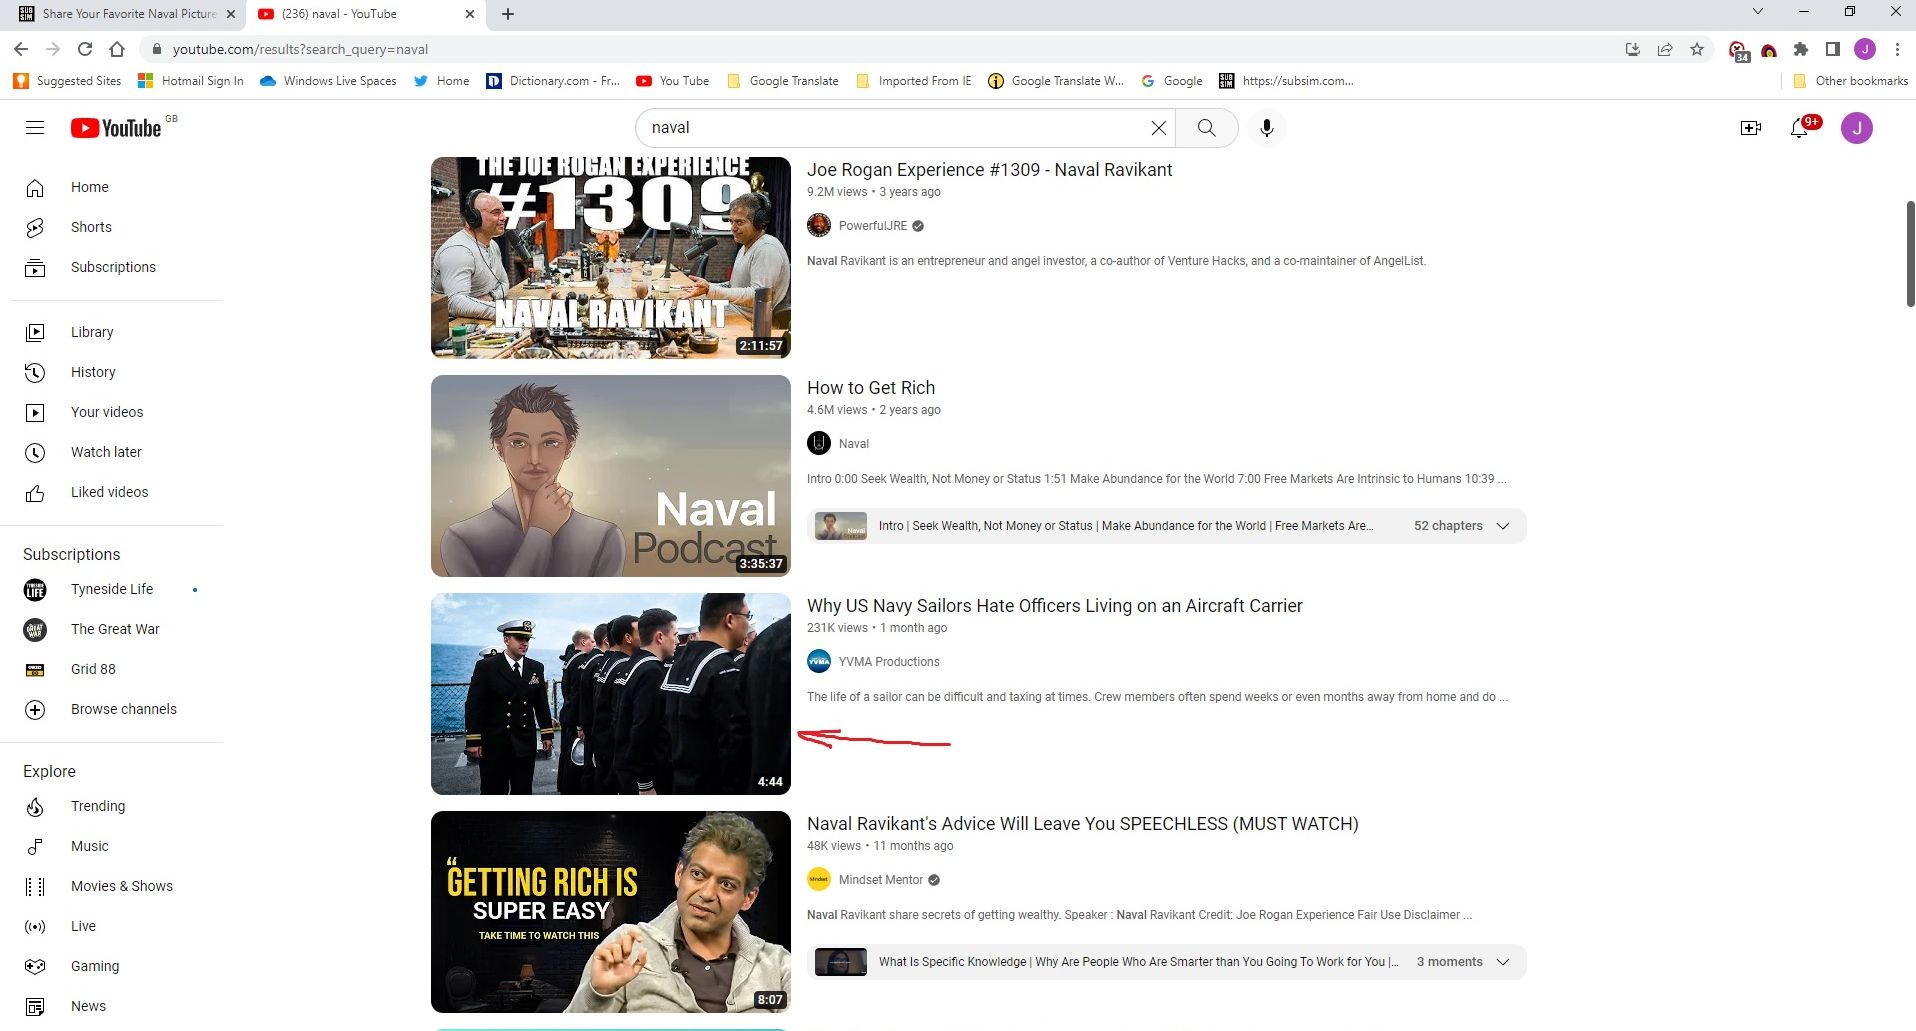The width and height of the screenshot is (1916, 1031).
Task: Open Joe Rogan Experience #1309 title
Action: pos(990,170)
